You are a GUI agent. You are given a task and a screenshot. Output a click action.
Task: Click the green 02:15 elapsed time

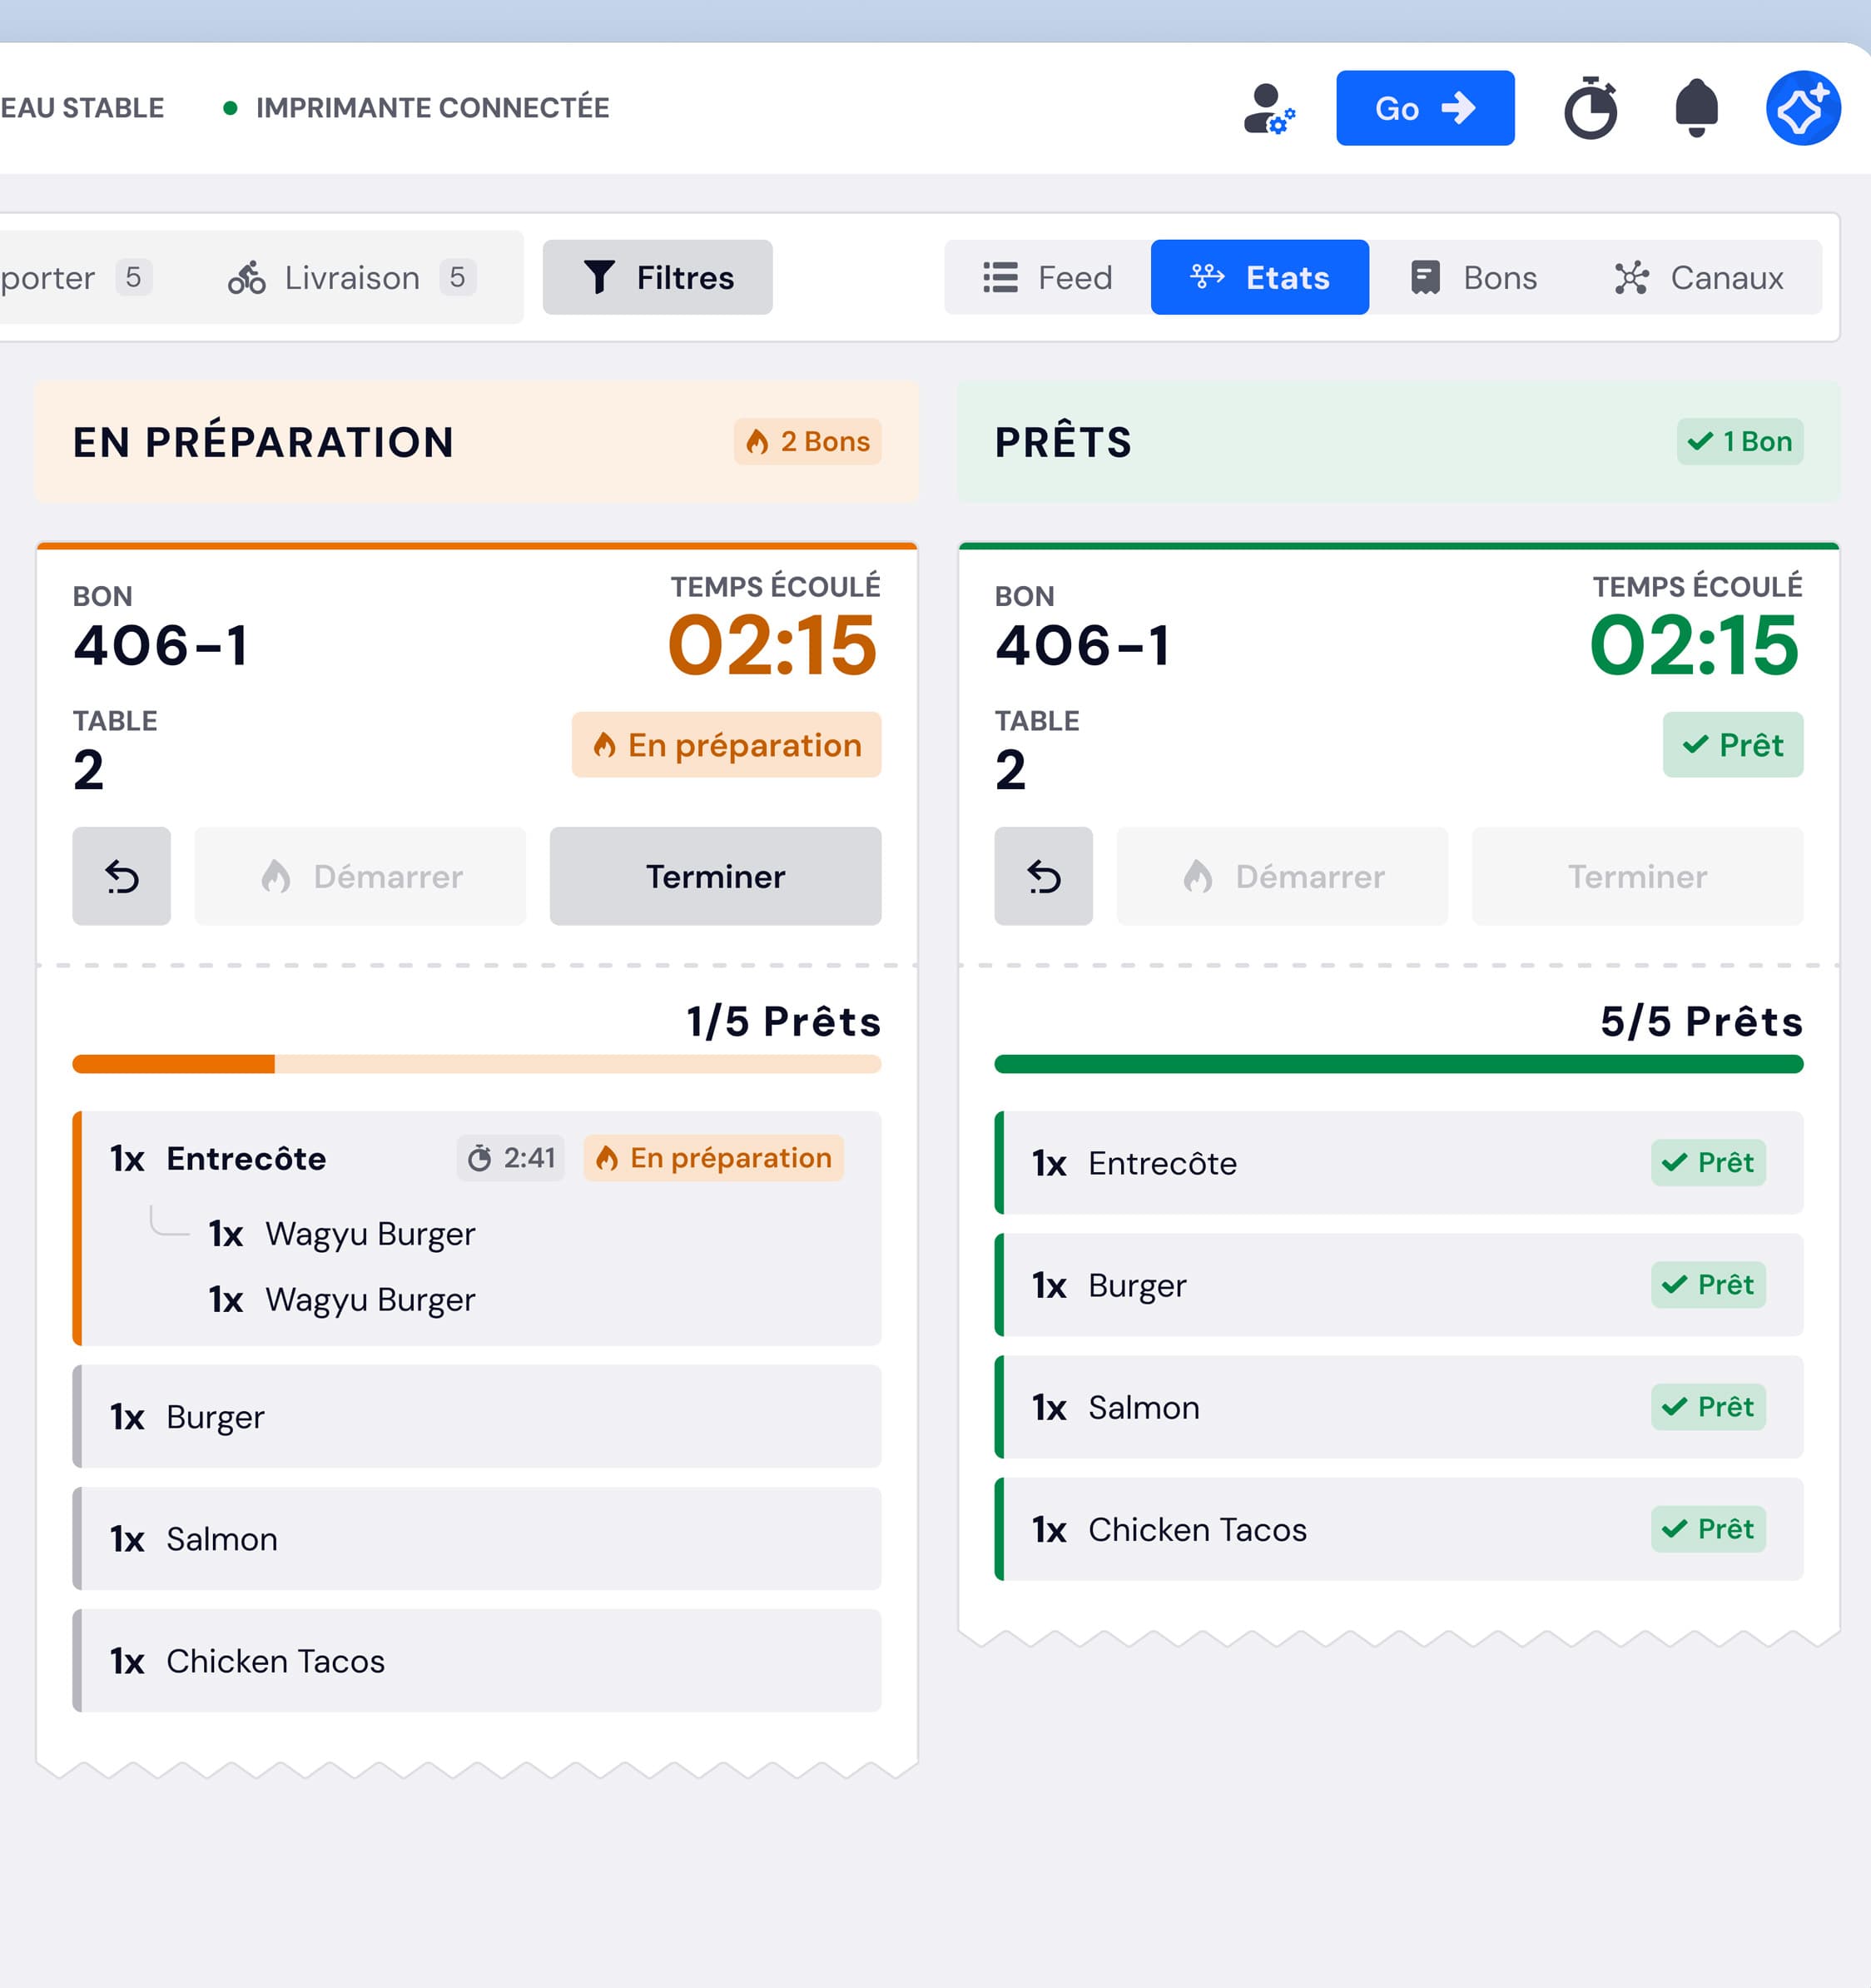pyautogui.click(x=1694, y=645)
